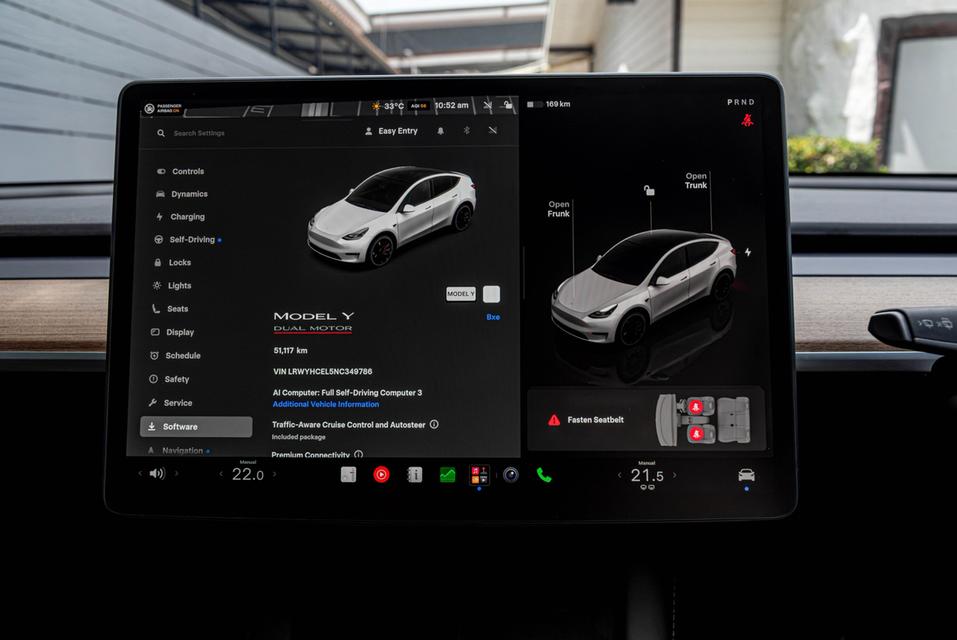
Task: Click the passenger airbag status icon
Action: pos(162,109)
